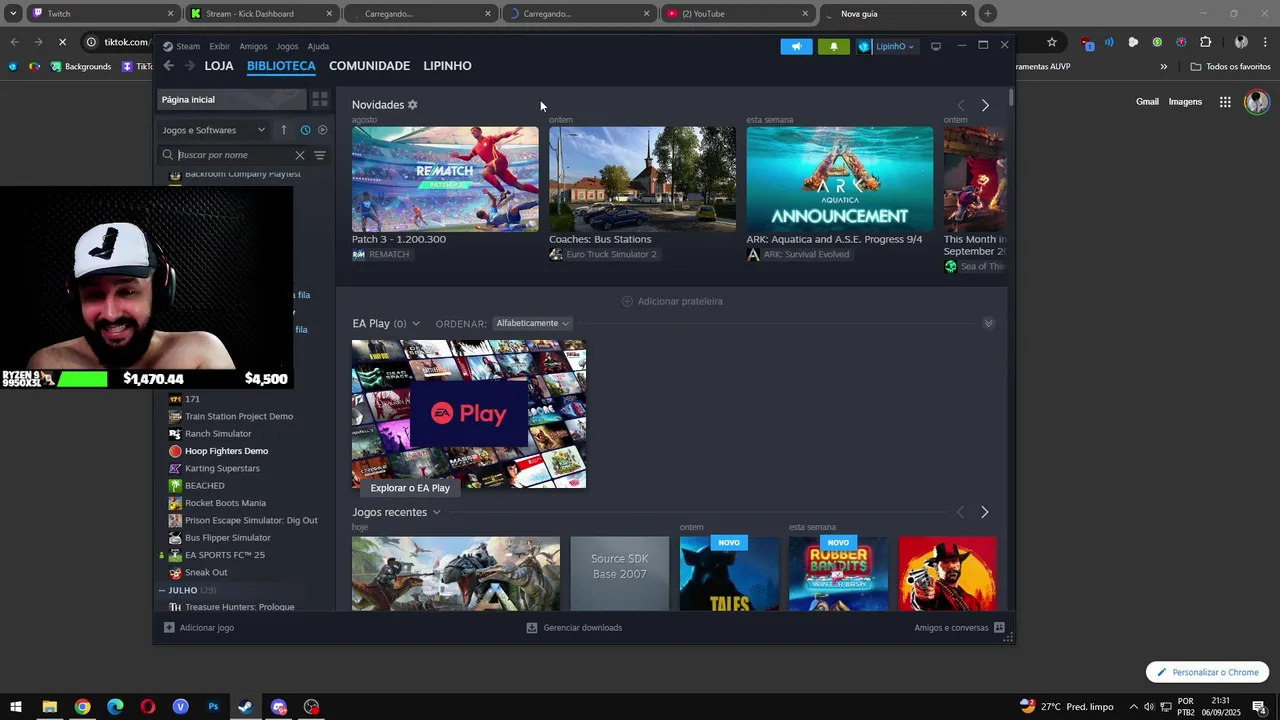Toggle library sort ascending arrow
This screenshot has width=1280, height=720.
(283, 130)
